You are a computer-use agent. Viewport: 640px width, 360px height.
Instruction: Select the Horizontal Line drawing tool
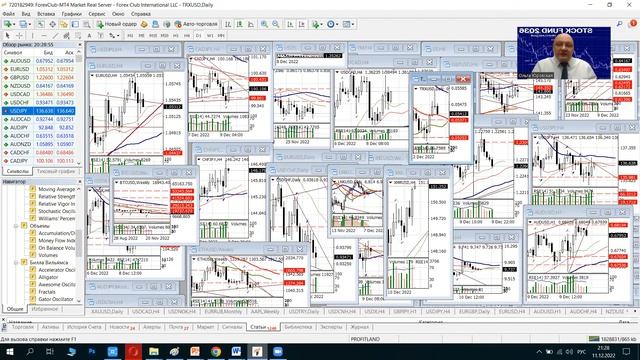point(44,36)
